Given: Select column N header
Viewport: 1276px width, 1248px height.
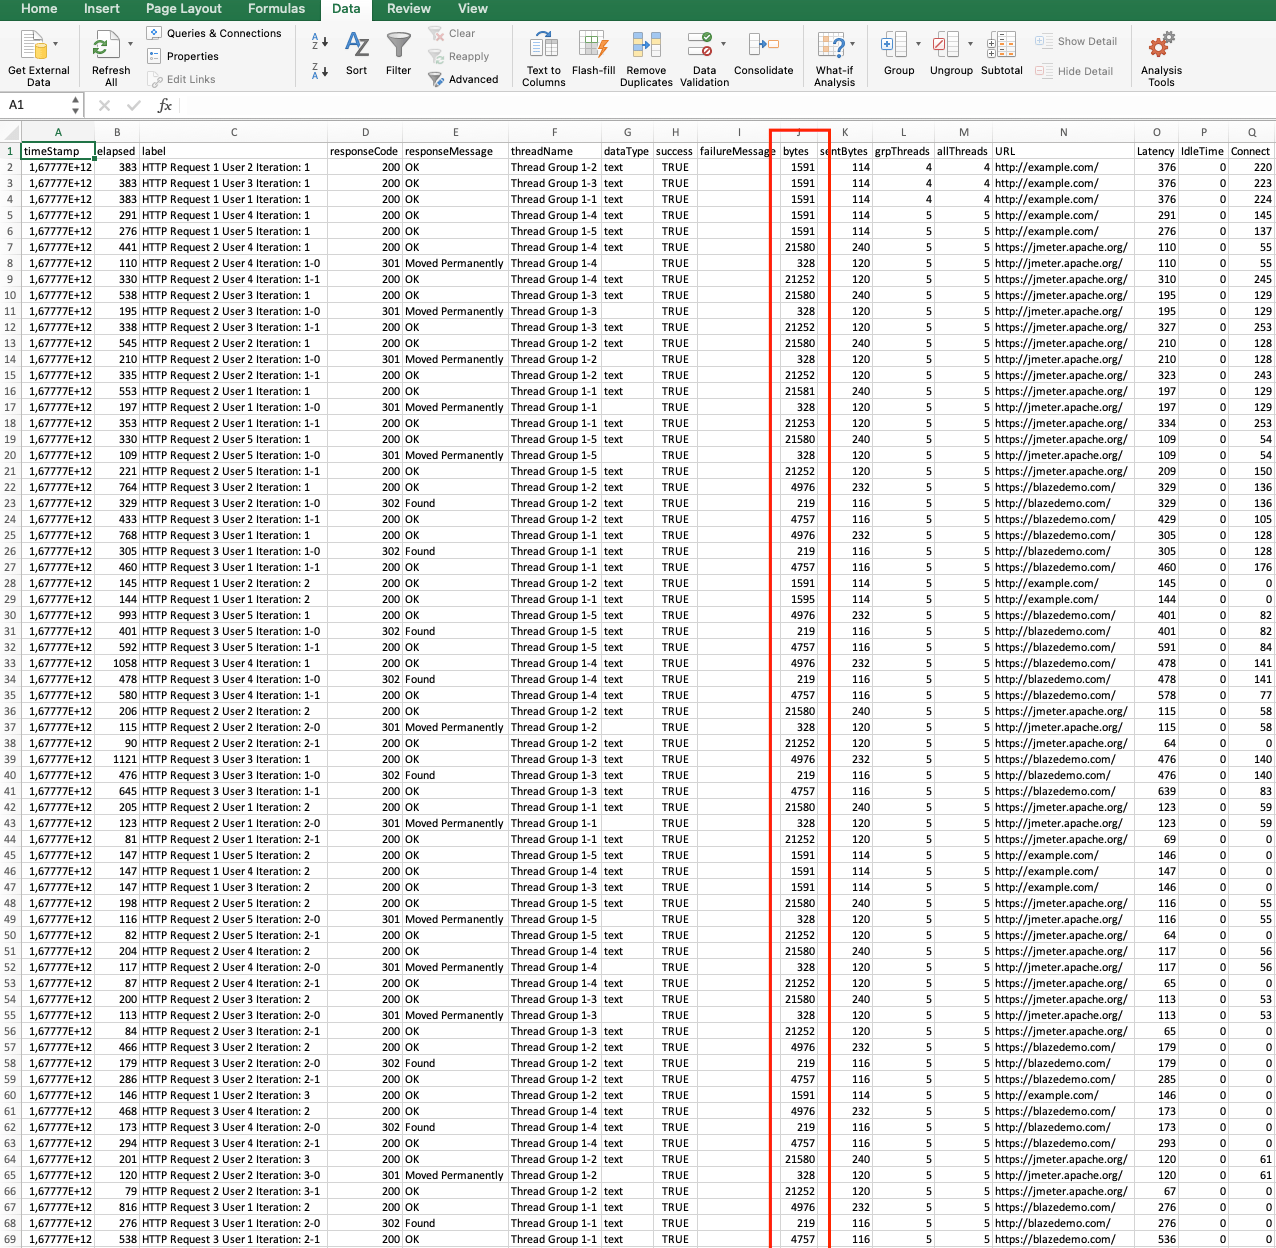Looking at the screenshot, I should point(1063,132).
